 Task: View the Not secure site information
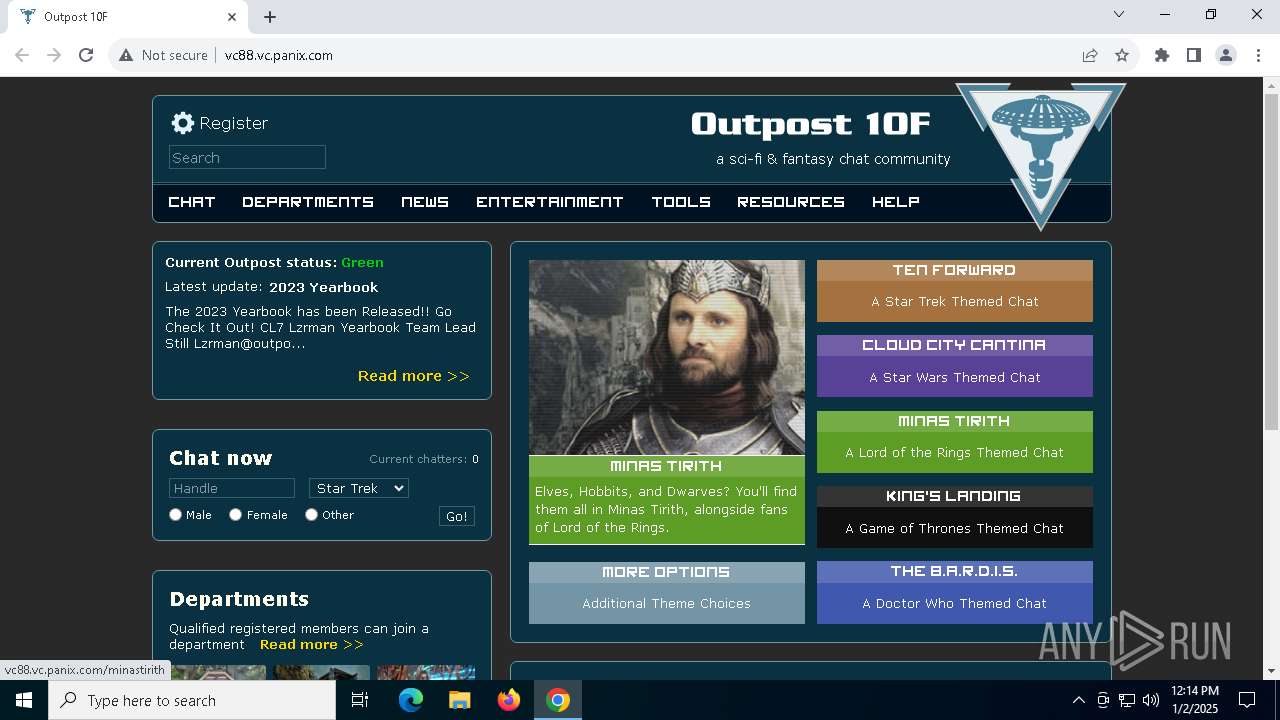point(163,55)
